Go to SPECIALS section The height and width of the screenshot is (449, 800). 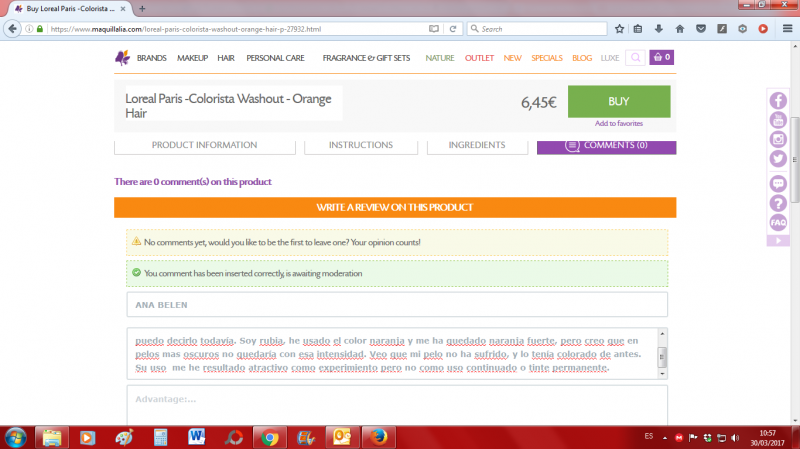(x=546, y=58)
